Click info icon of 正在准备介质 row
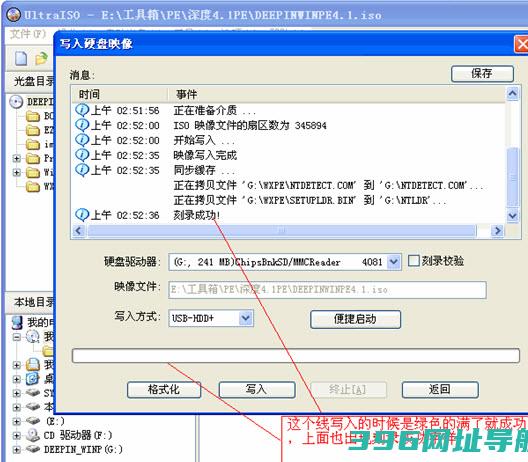The width and height of the screenshot is (528, 462). (82, 110)
